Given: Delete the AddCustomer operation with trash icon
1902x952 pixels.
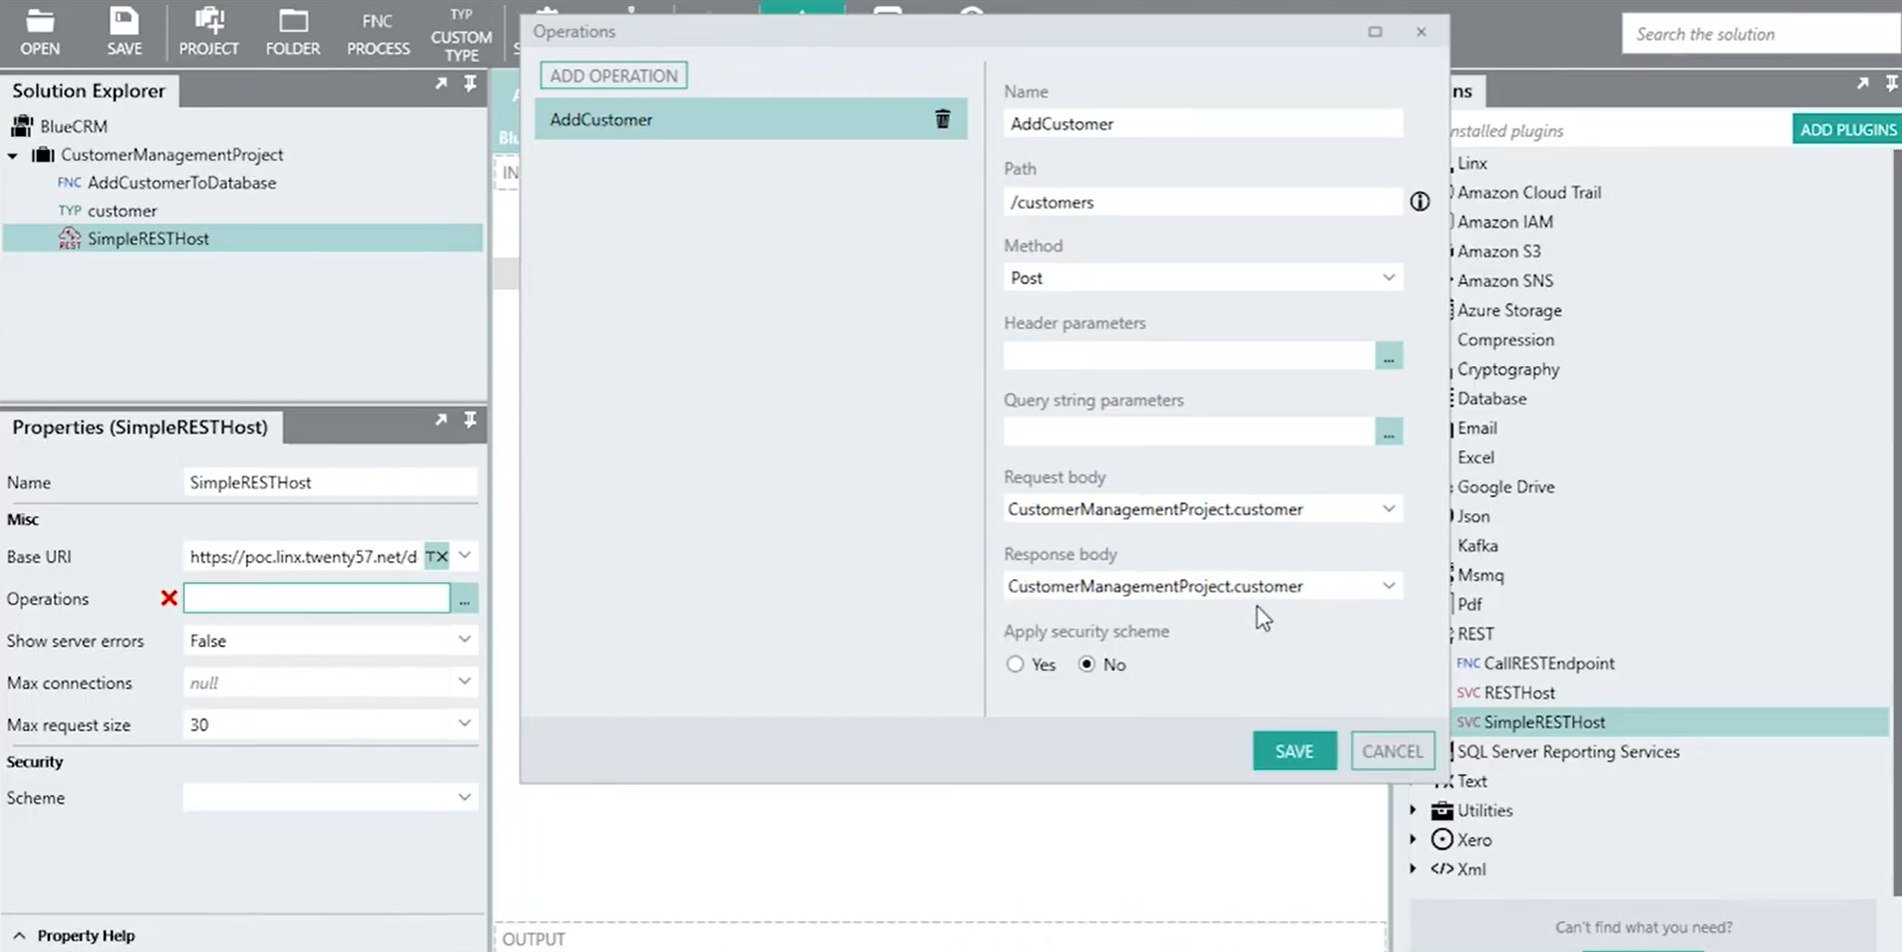Looking at the screenshot, I should tap(942, 119).
